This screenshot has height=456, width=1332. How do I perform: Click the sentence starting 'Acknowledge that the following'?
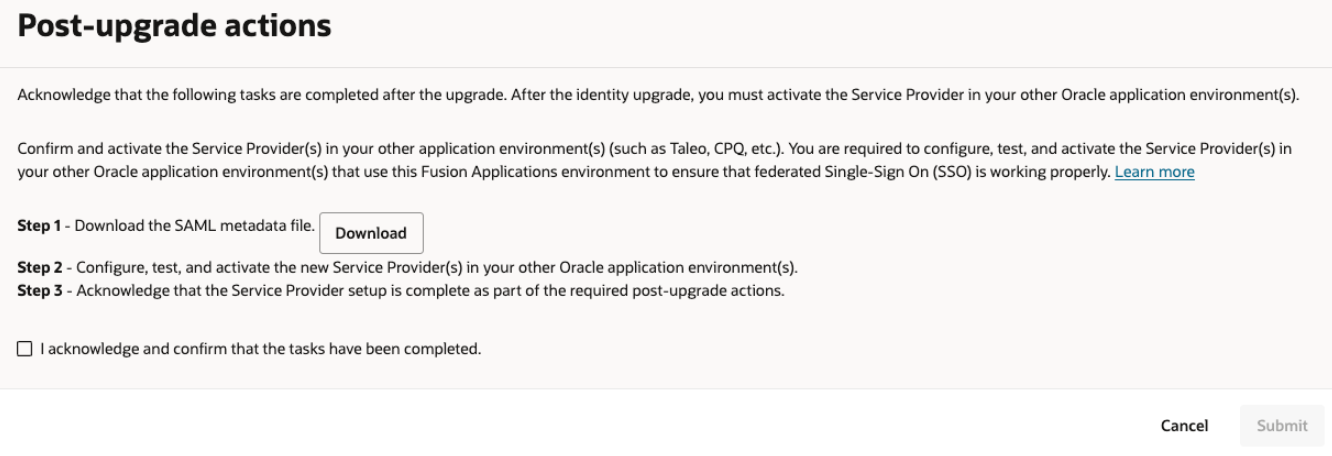pos(300,95)
